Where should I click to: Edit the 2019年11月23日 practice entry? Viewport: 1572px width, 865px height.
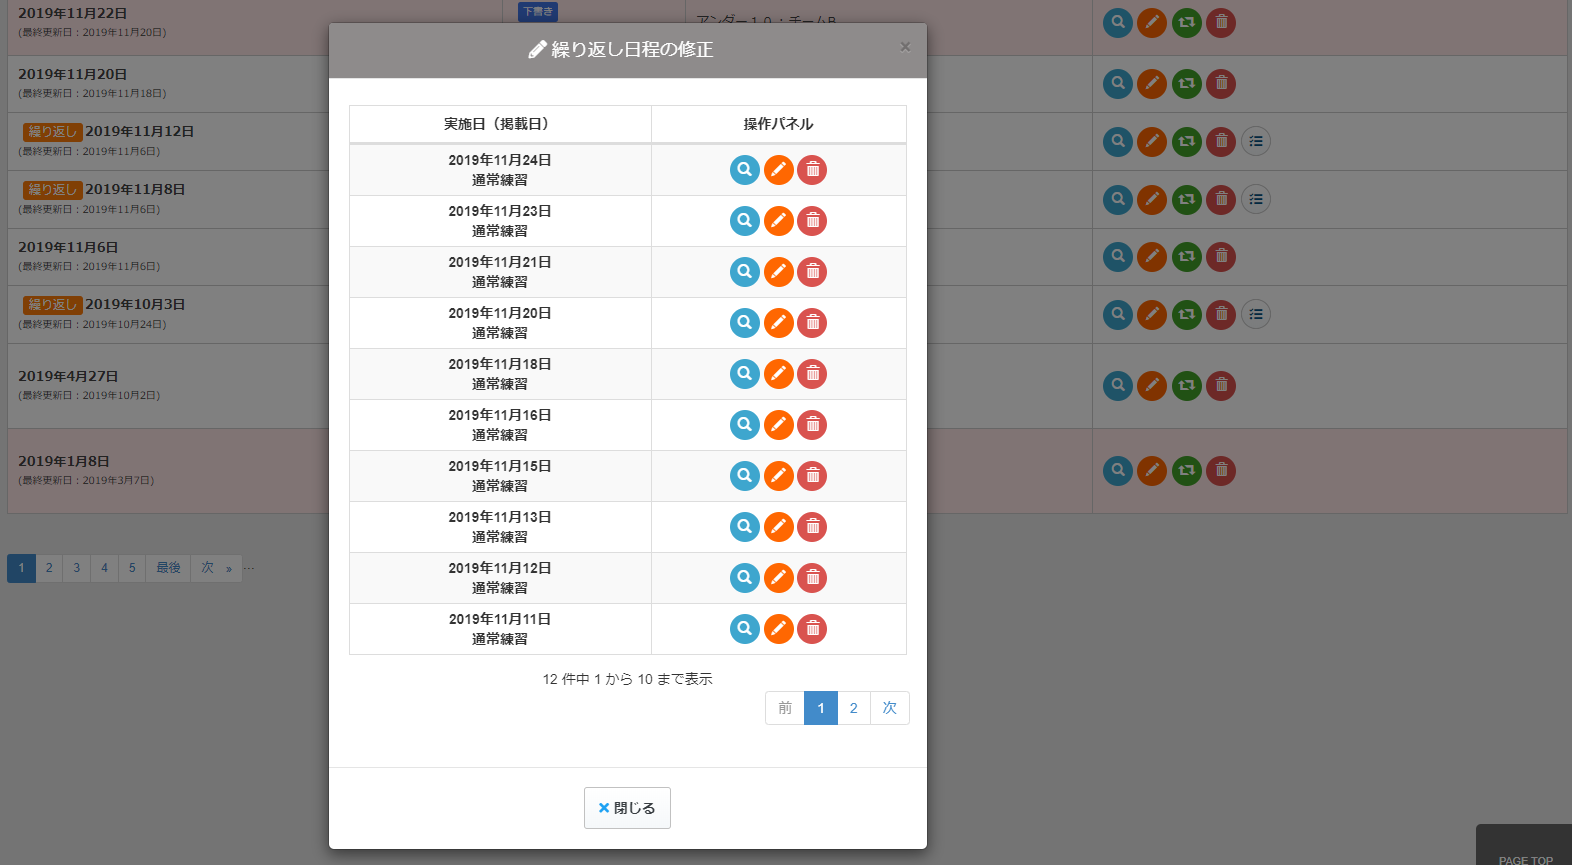(778, 221)
